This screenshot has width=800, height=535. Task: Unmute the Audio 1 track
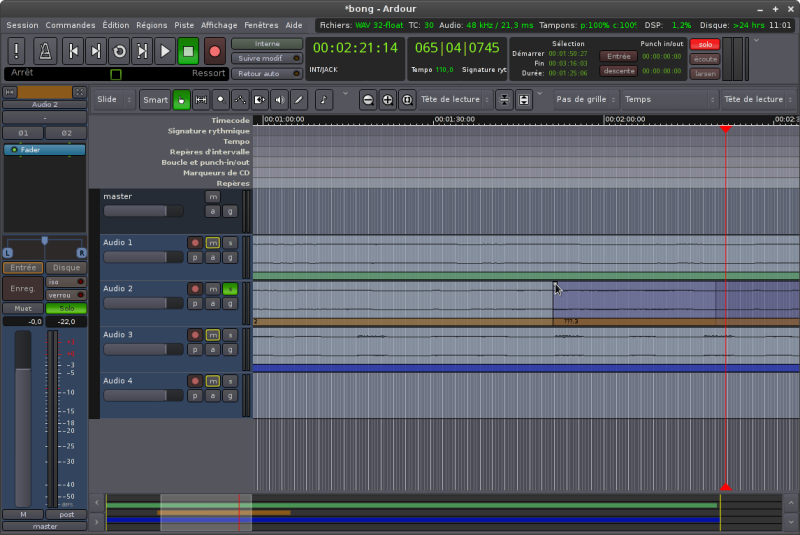point(212,243)
